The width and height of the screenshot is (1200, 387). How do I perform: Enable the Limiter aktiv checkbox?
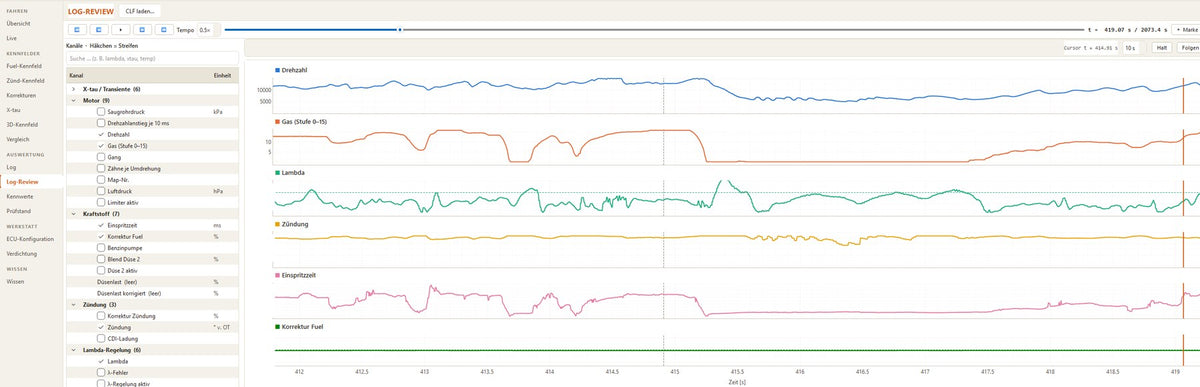pos(101,202)
